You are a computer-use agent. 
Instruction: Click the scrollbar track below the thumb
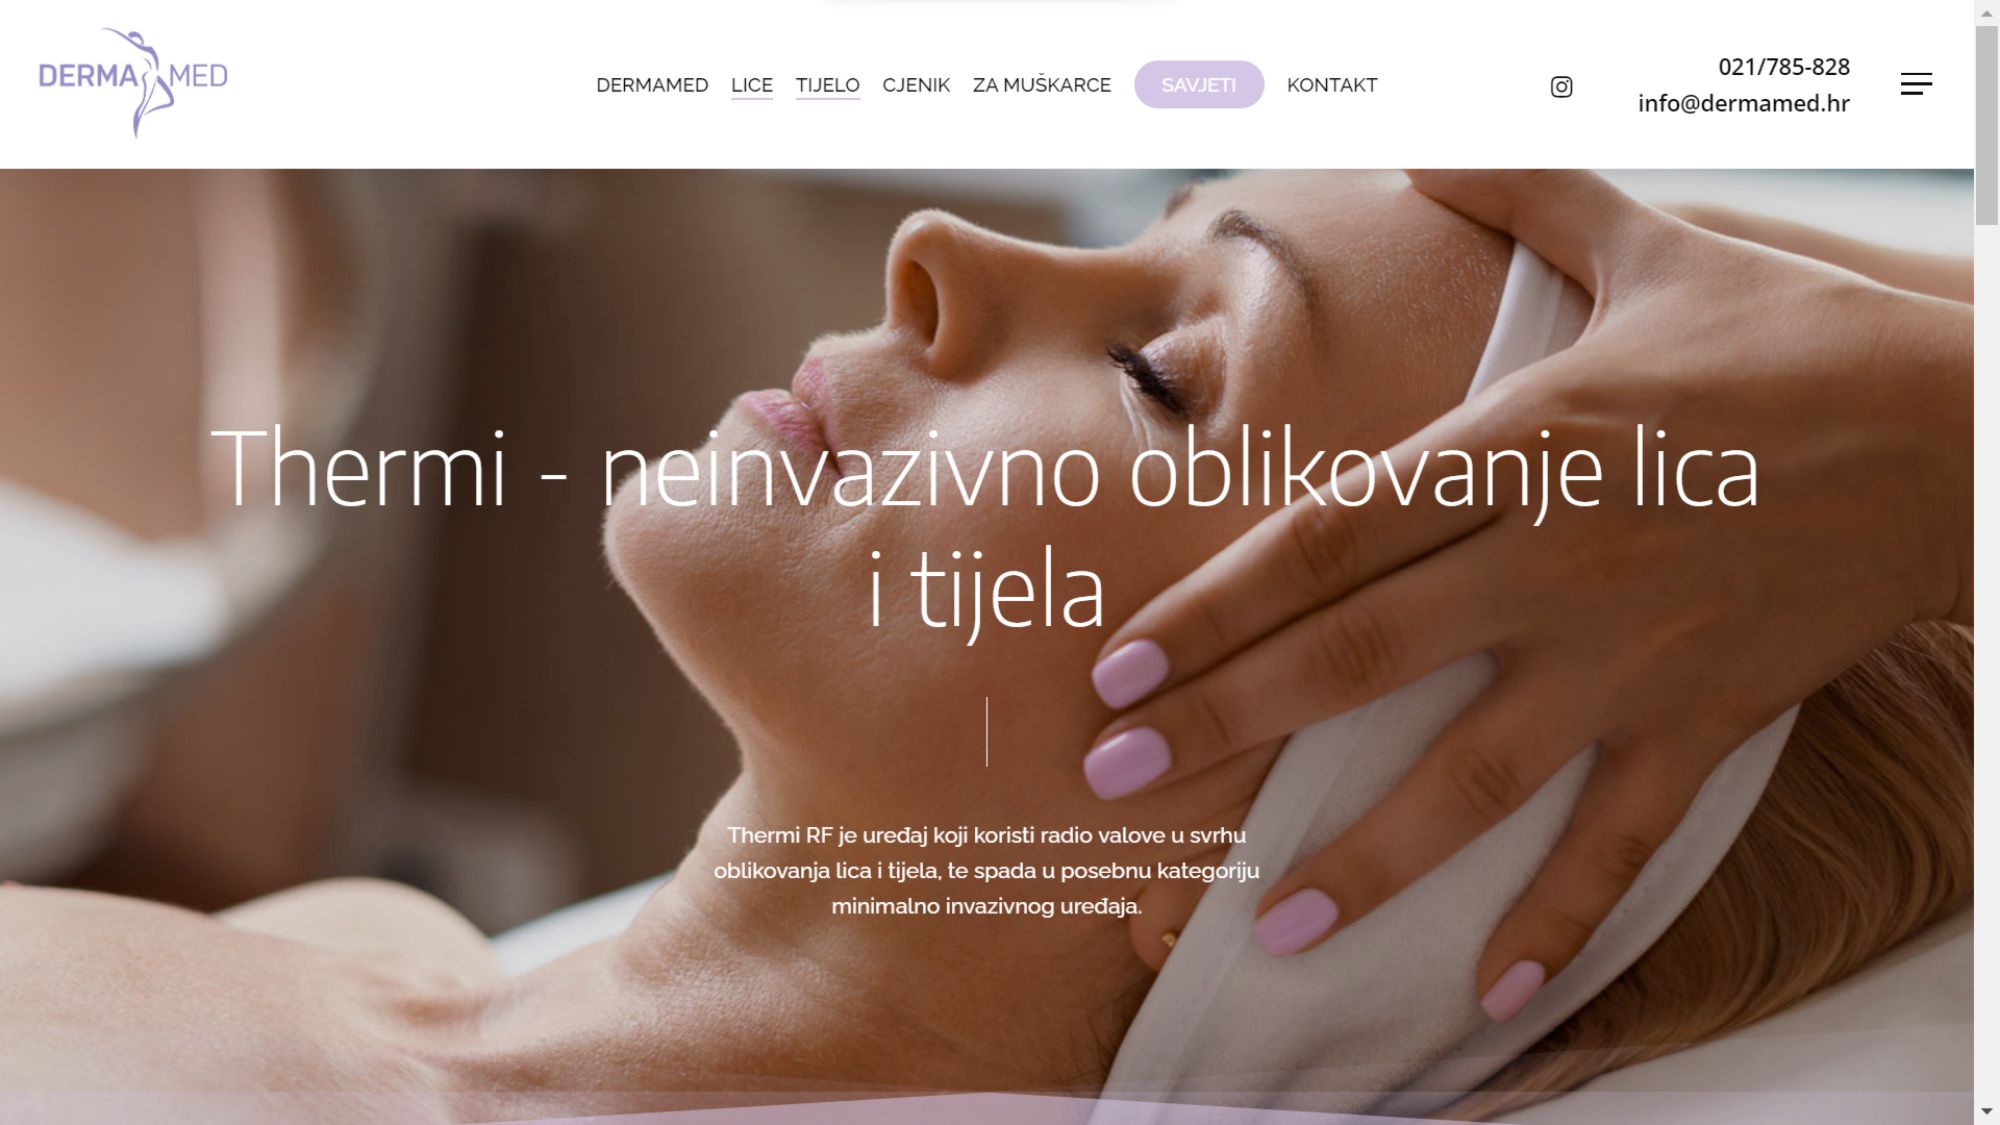coord(1987,660)
